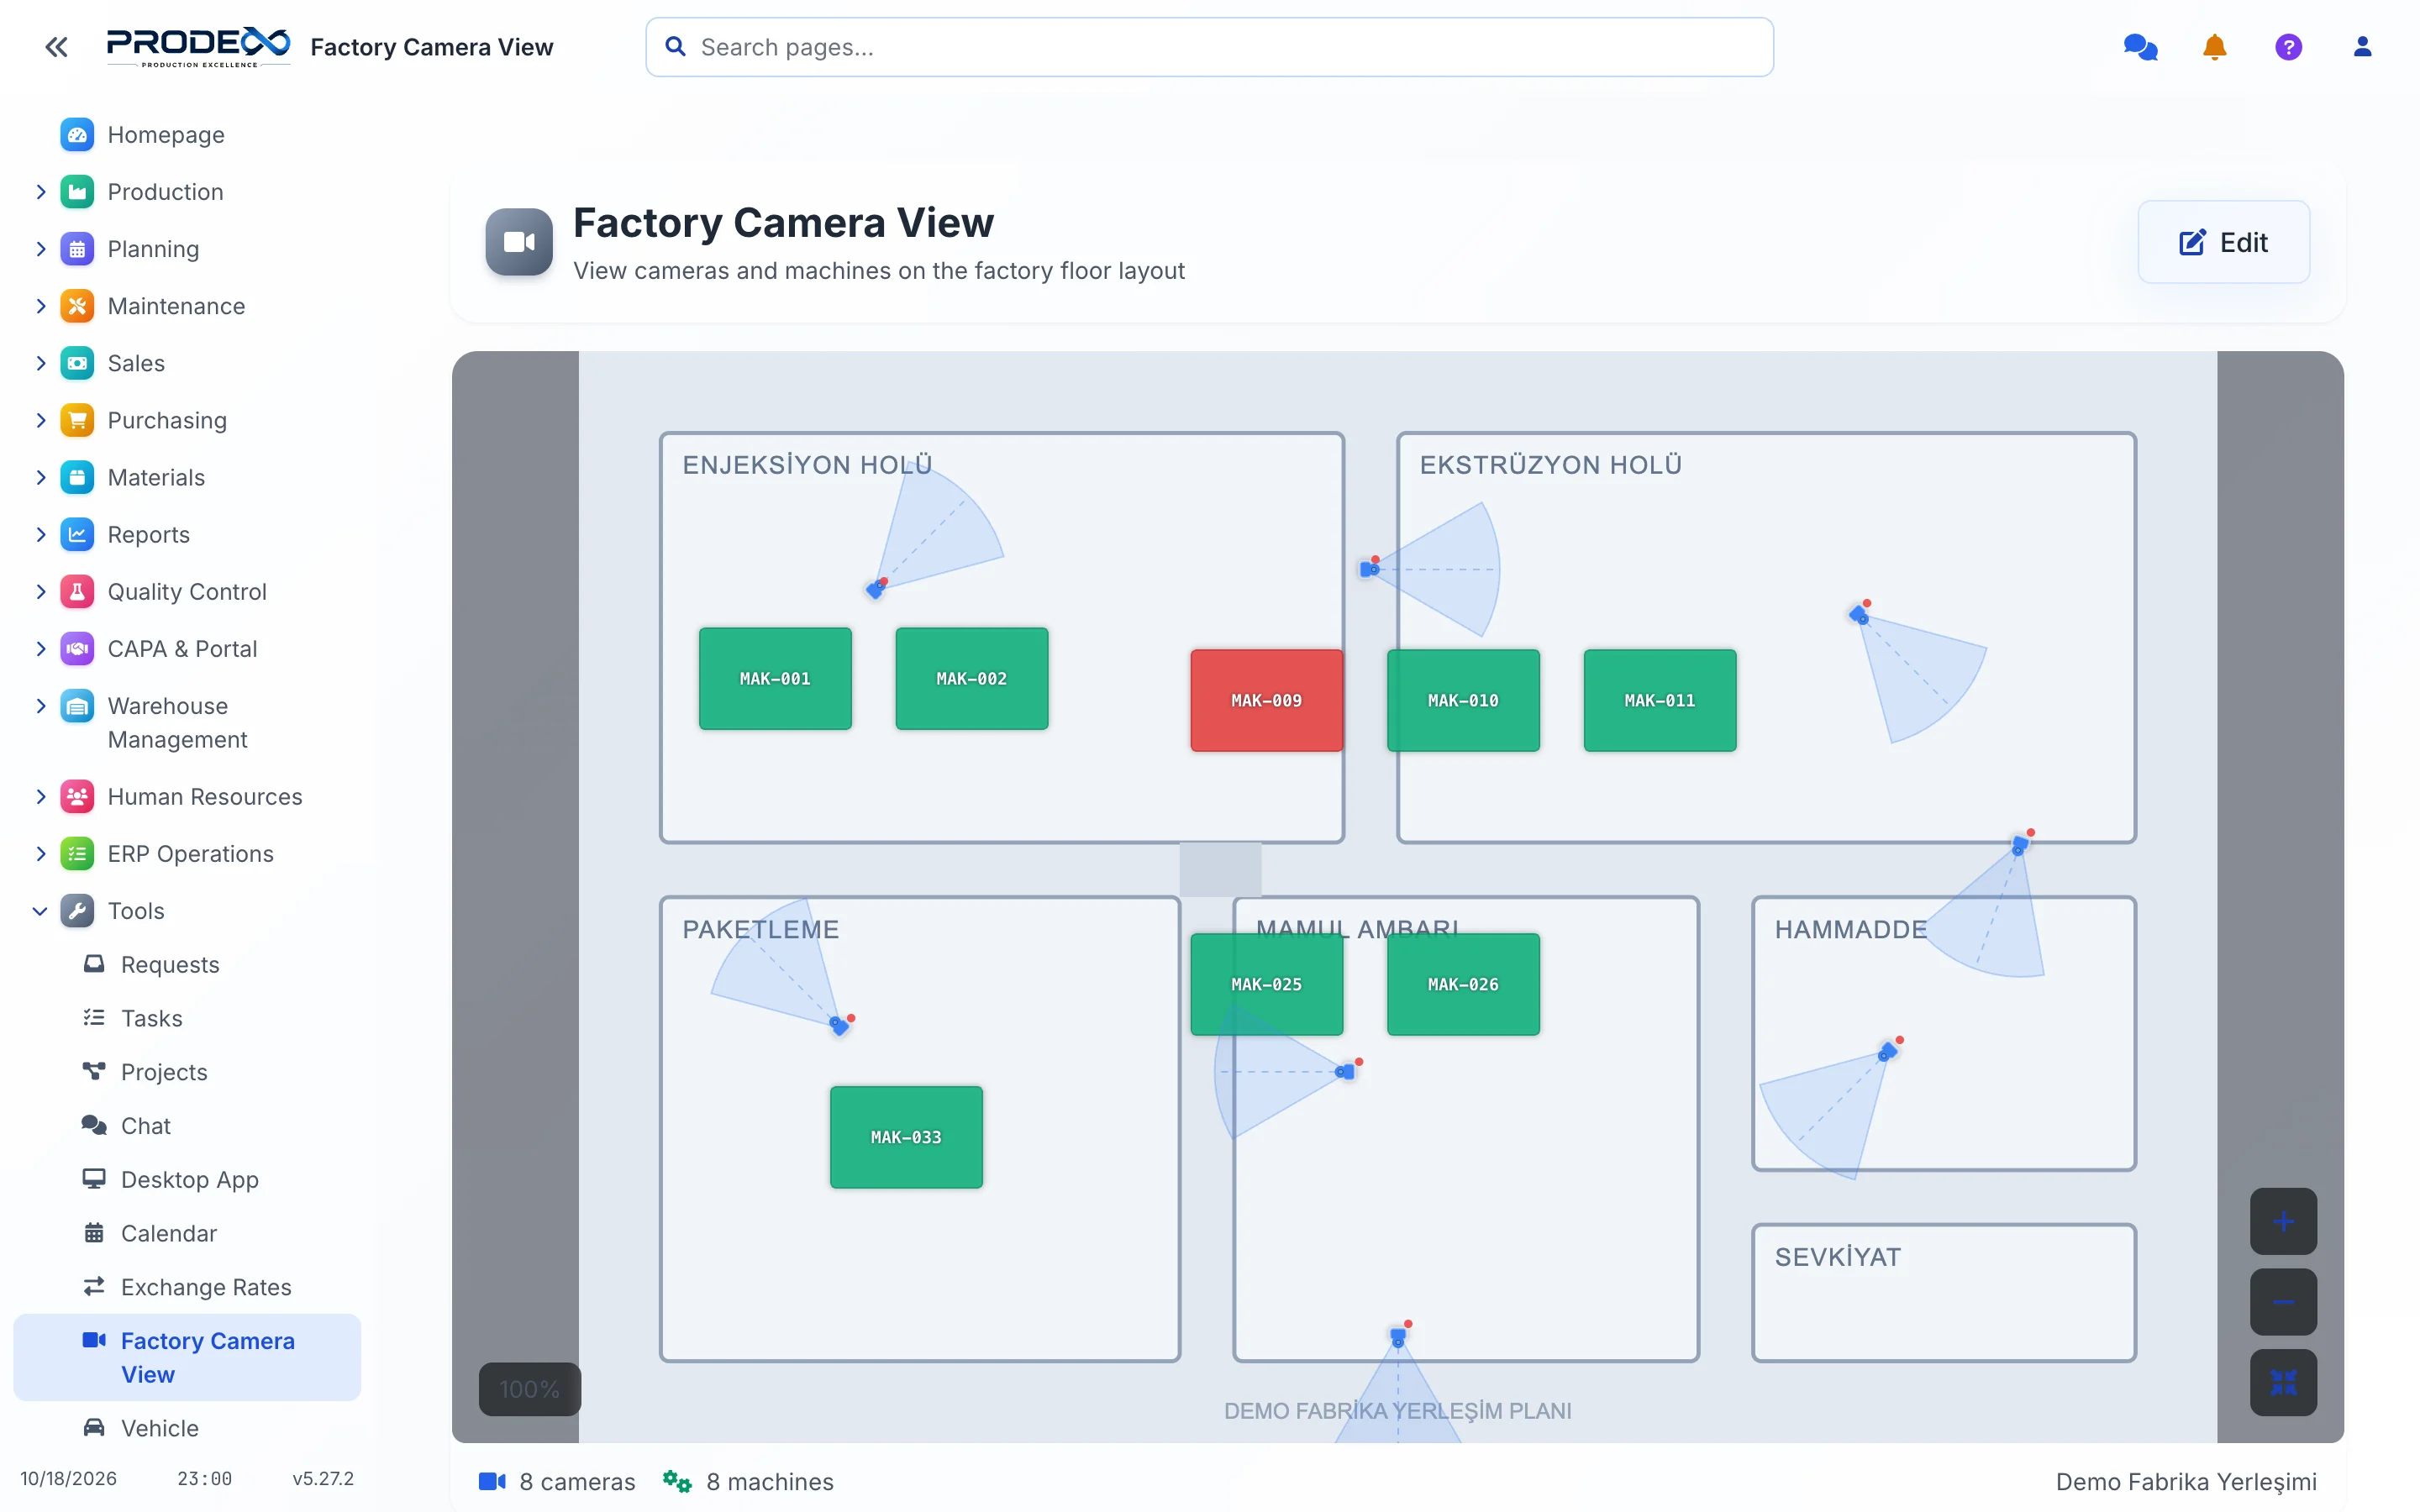Select machine MAK-026
The image size is (2420, 1512).
pos(1463,984)
